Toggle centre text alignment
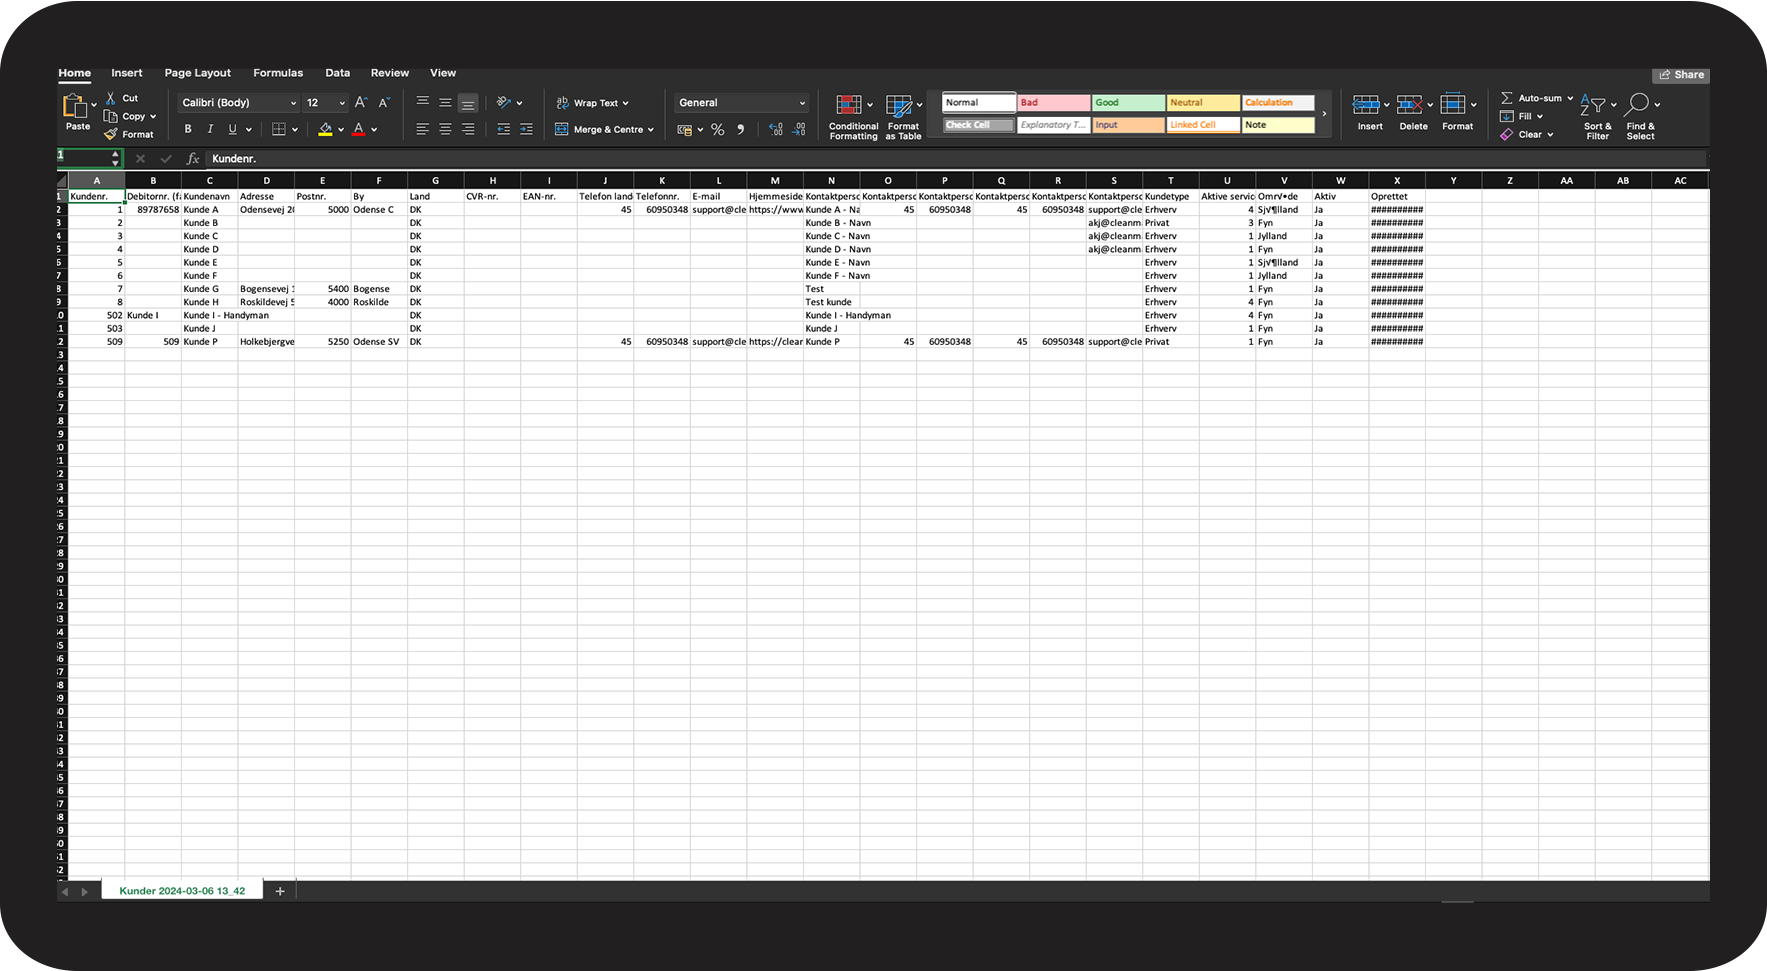This screenshot has width=1767, height=971. 445,129
